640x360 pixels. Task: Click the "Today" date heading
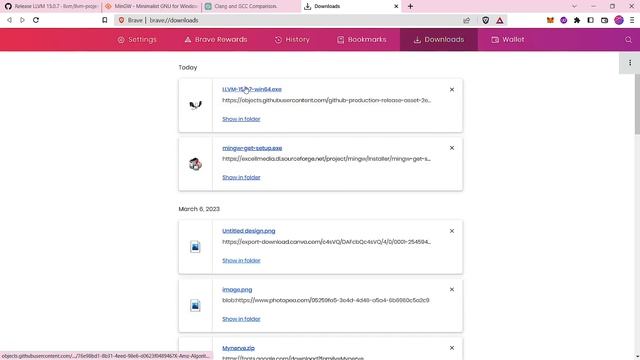point(188,68)
